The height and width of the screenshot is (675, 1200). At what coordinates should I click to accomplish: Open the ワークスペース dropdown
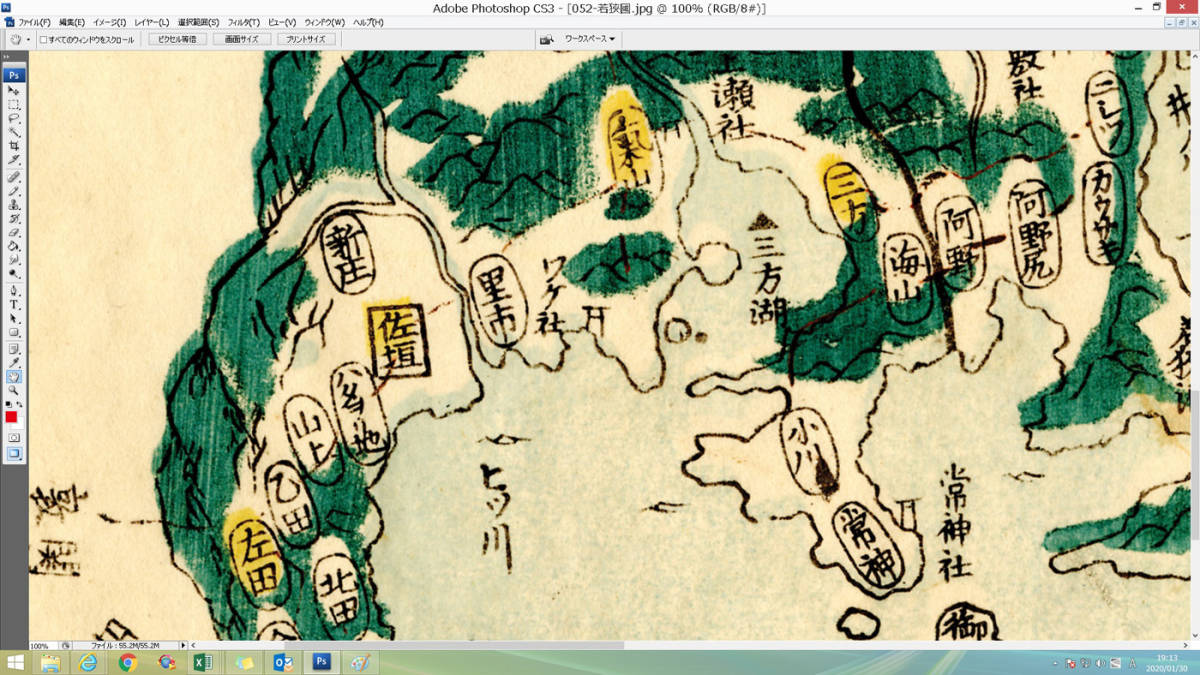590,39
